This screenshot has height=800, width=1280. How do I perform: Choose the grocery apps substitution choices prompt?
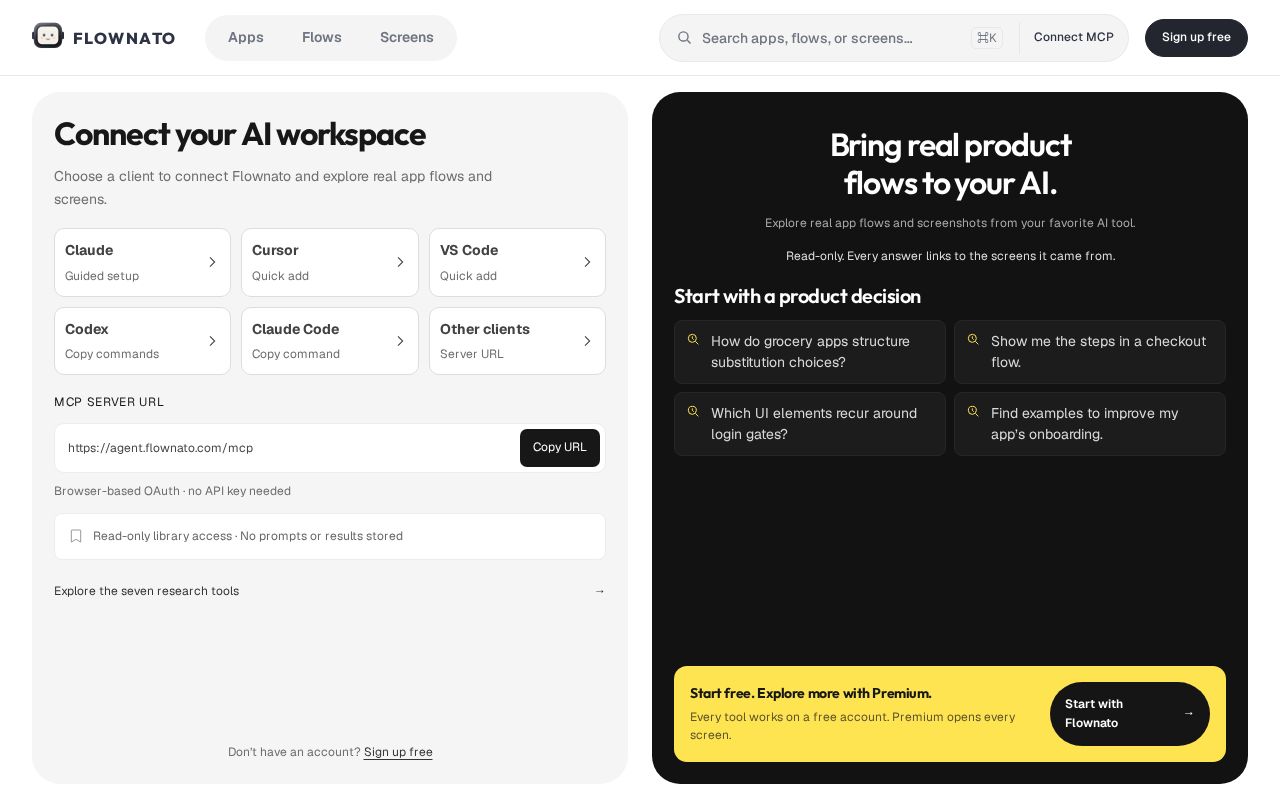click(x=810, y=352)
